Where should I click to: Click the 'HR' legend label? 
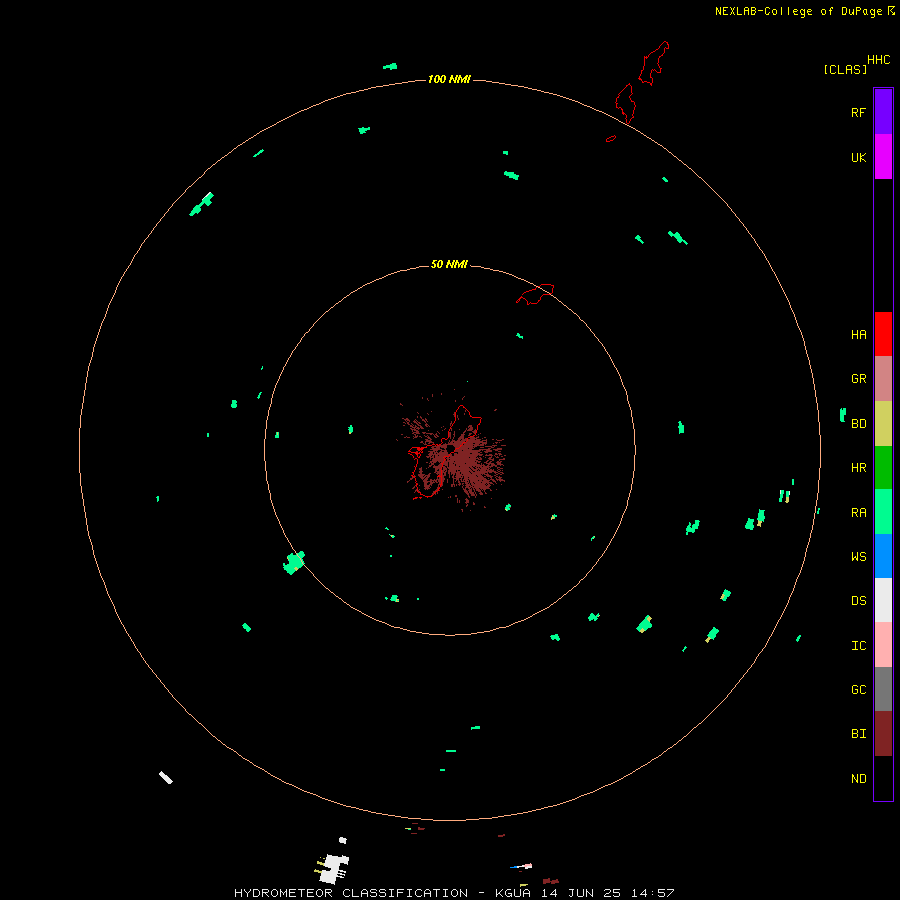click(x=858, y=468)
